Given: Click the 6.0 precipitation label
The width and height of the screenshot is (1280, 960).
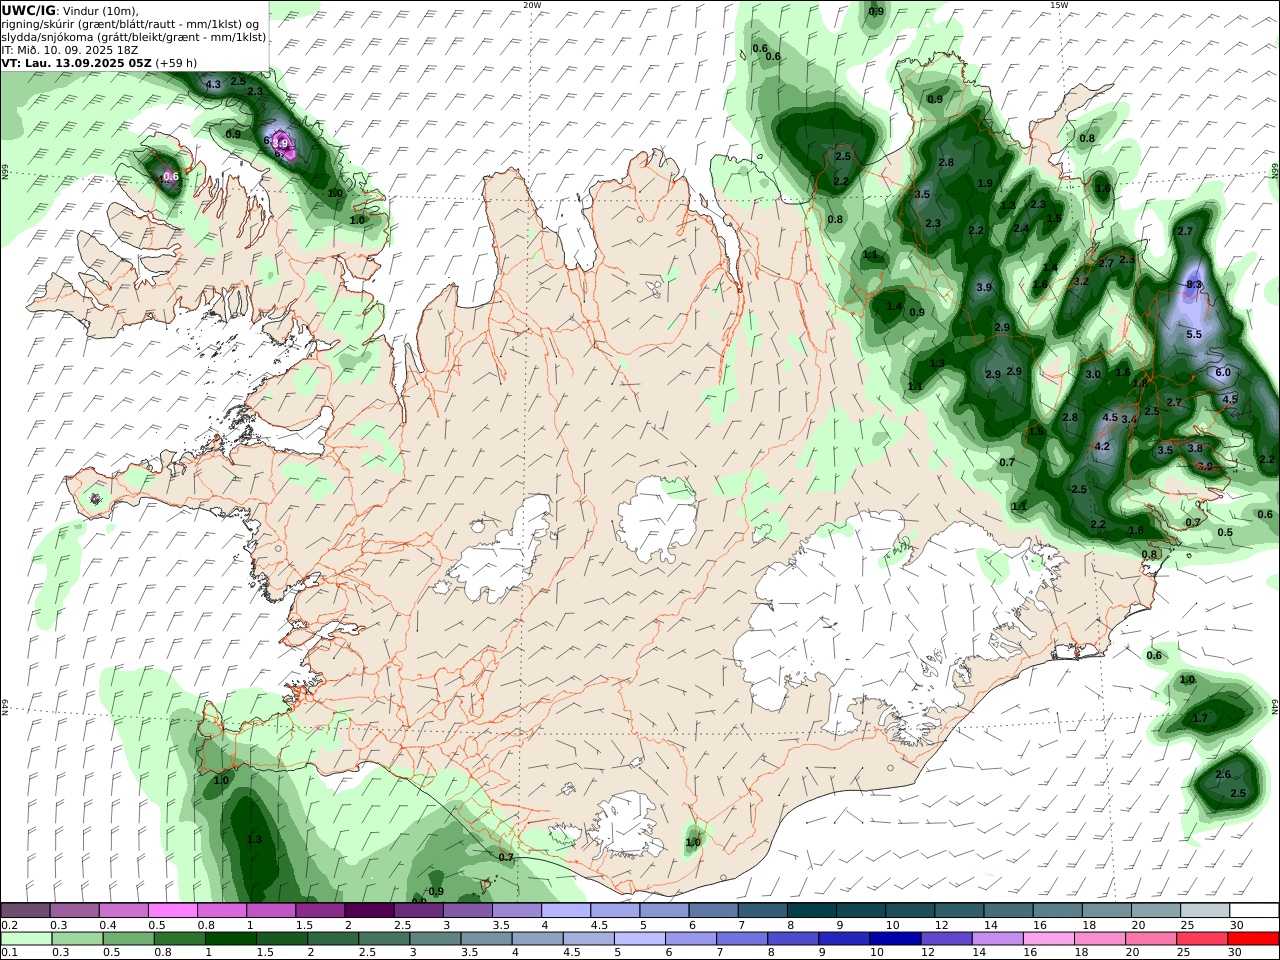Looking at the screenshot, I should 1223,373.
